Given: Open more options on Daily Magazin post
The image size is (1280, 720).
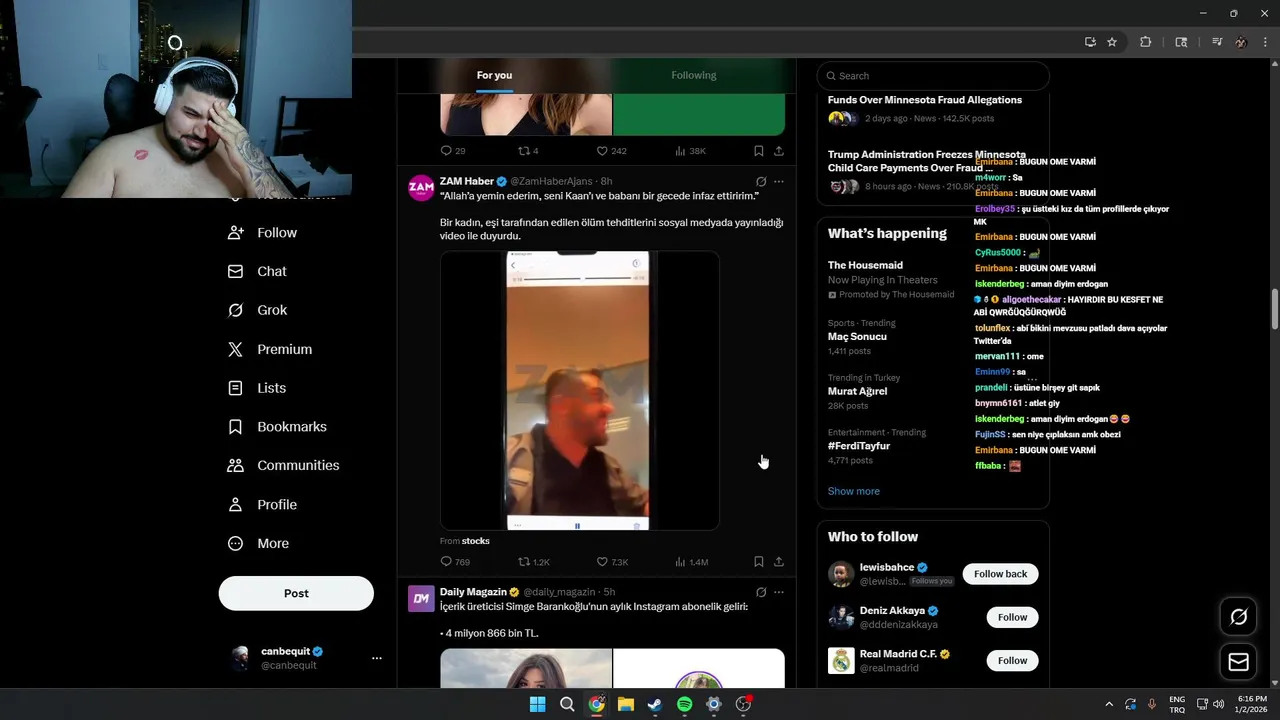Looking at the screenshot, I should click(x=779, y=592).
